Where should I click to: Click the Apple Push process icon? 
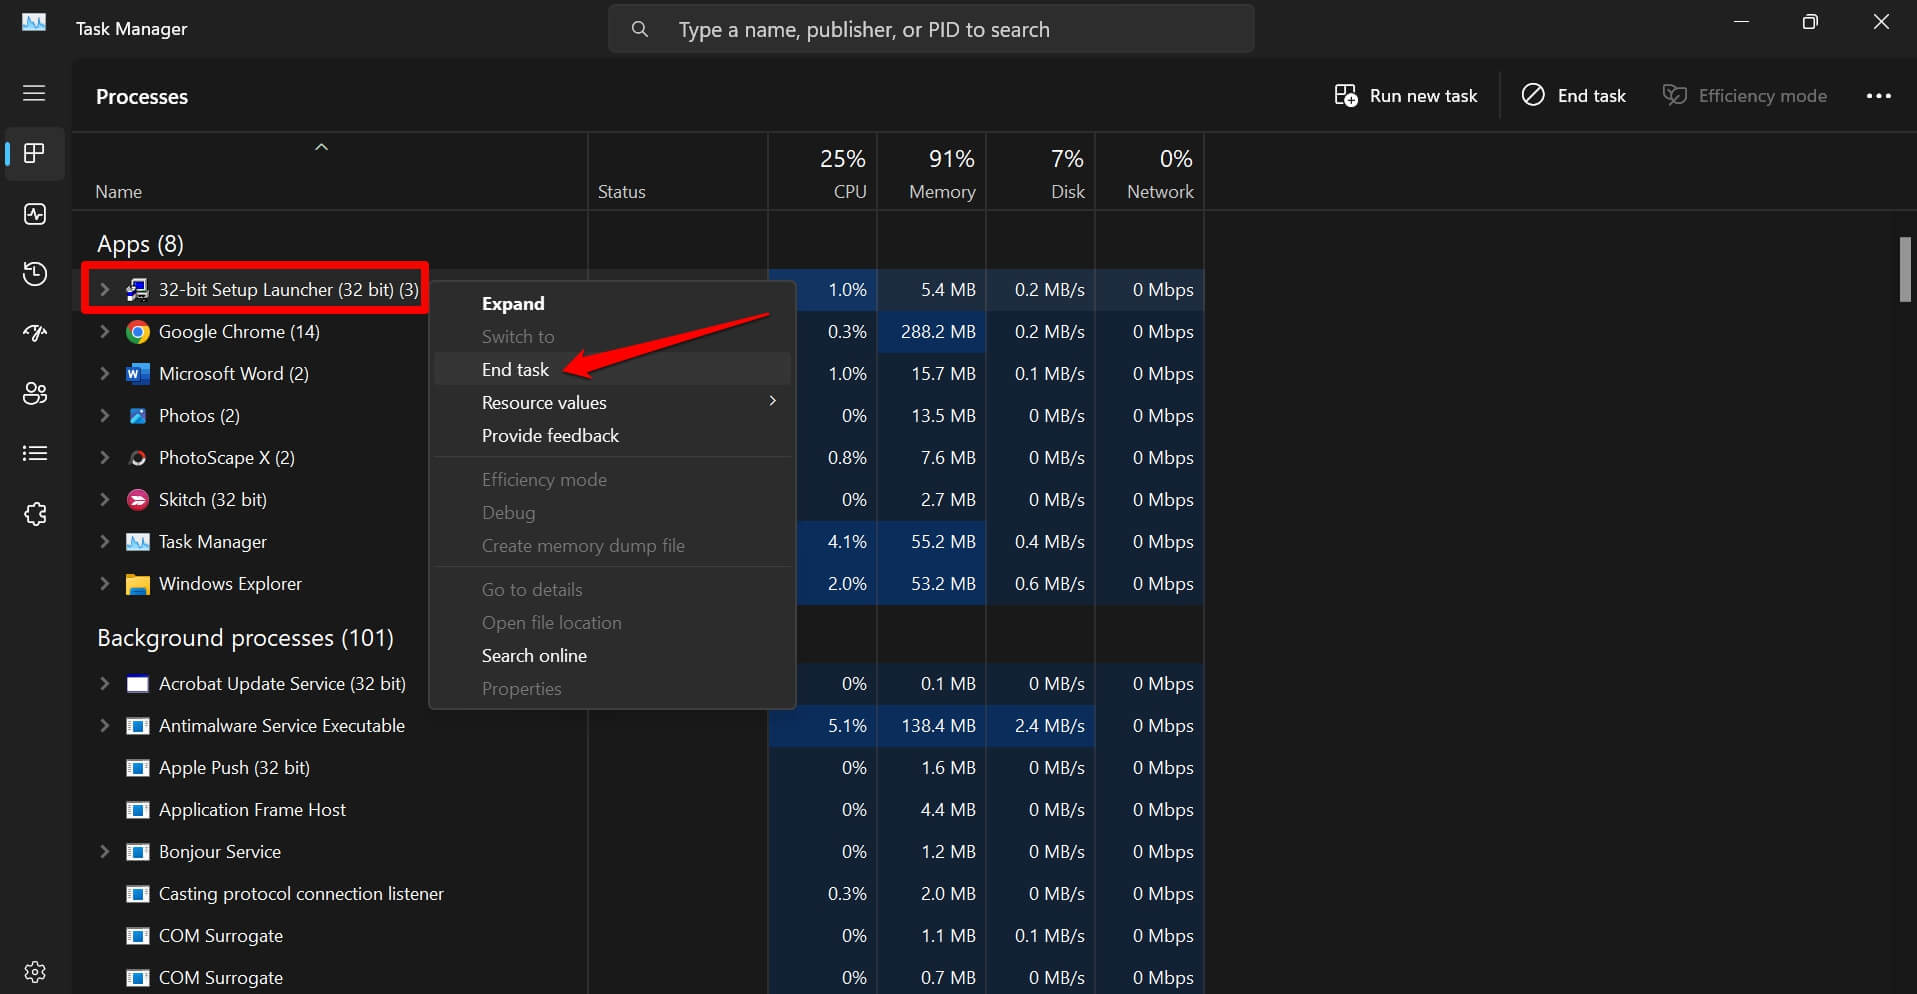point(138,768)
